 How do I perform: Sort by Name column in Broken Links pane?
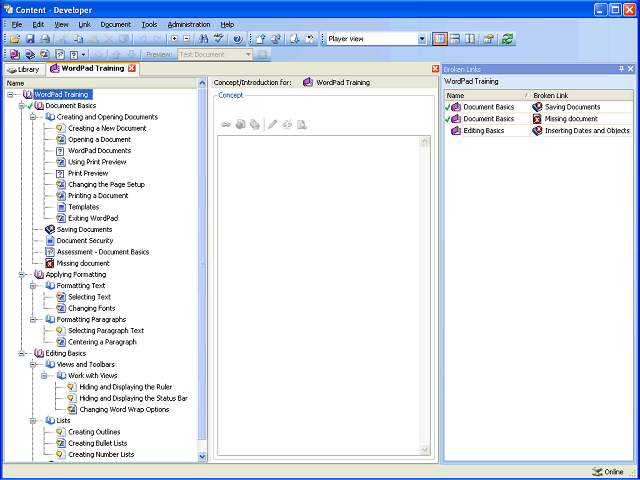point(487,96)
